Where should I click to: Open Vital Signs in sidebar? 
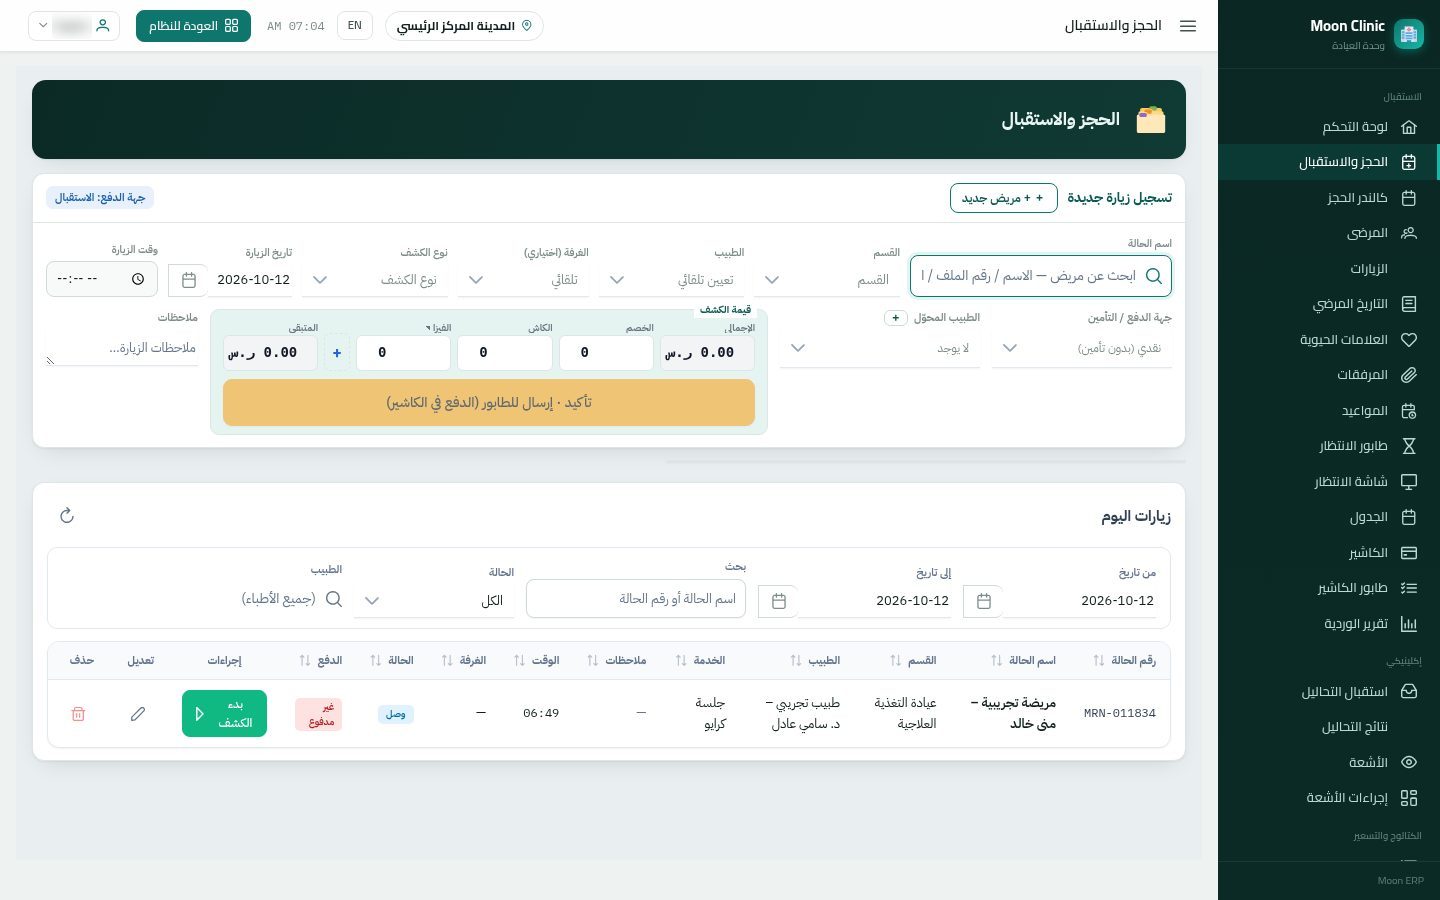click(1328, 340)
